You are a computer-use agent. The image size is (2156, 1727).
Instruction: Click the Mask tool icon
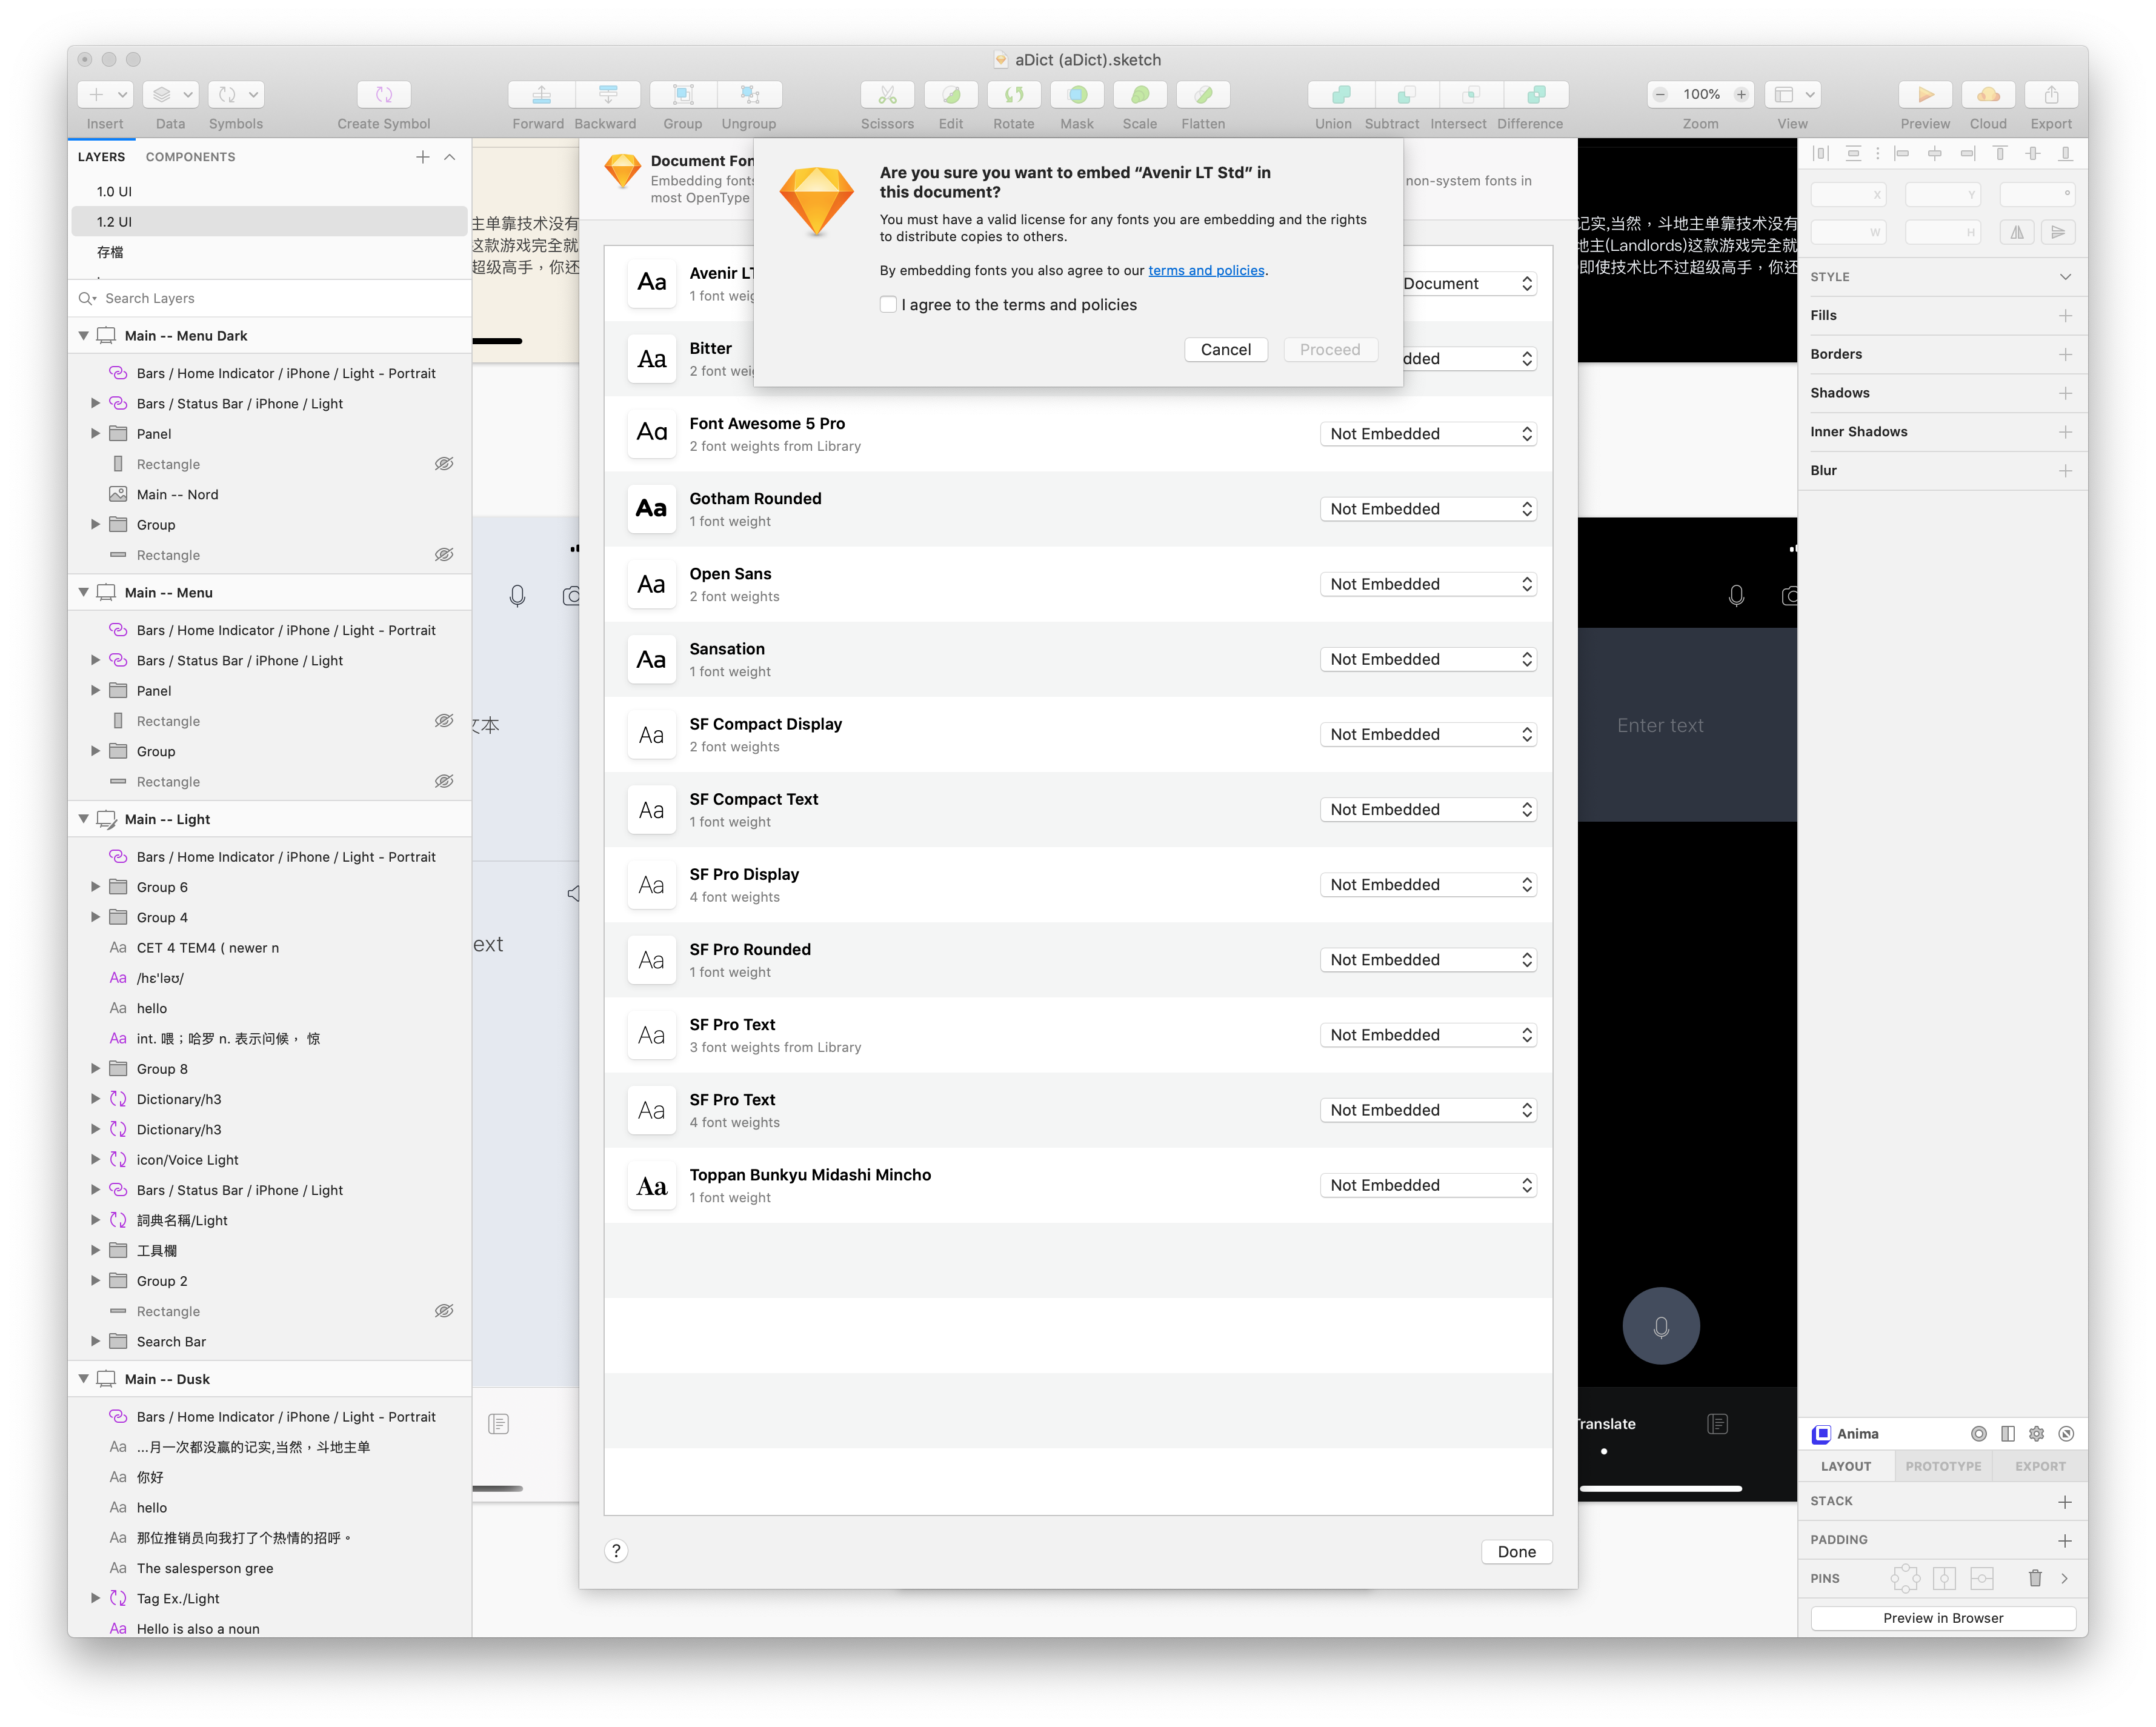[1077, 95]
